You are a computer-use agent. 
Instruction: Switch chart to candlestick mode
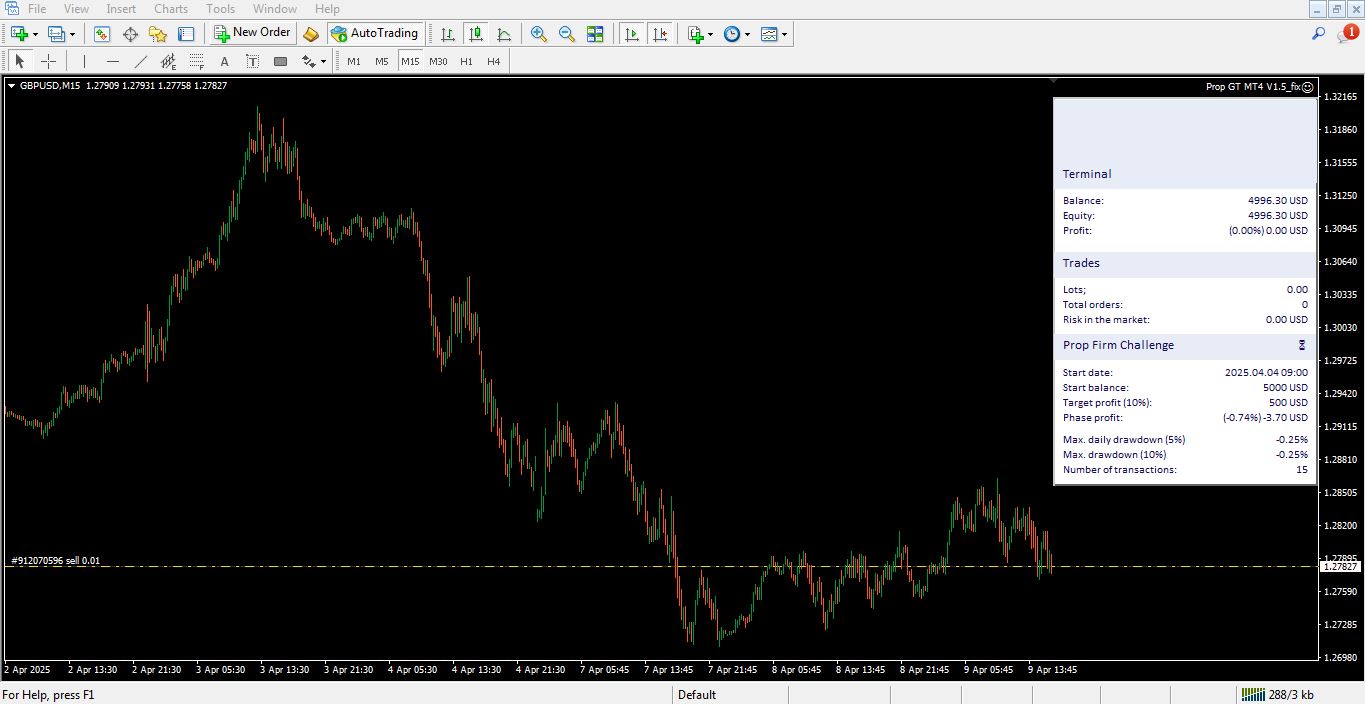476,34
